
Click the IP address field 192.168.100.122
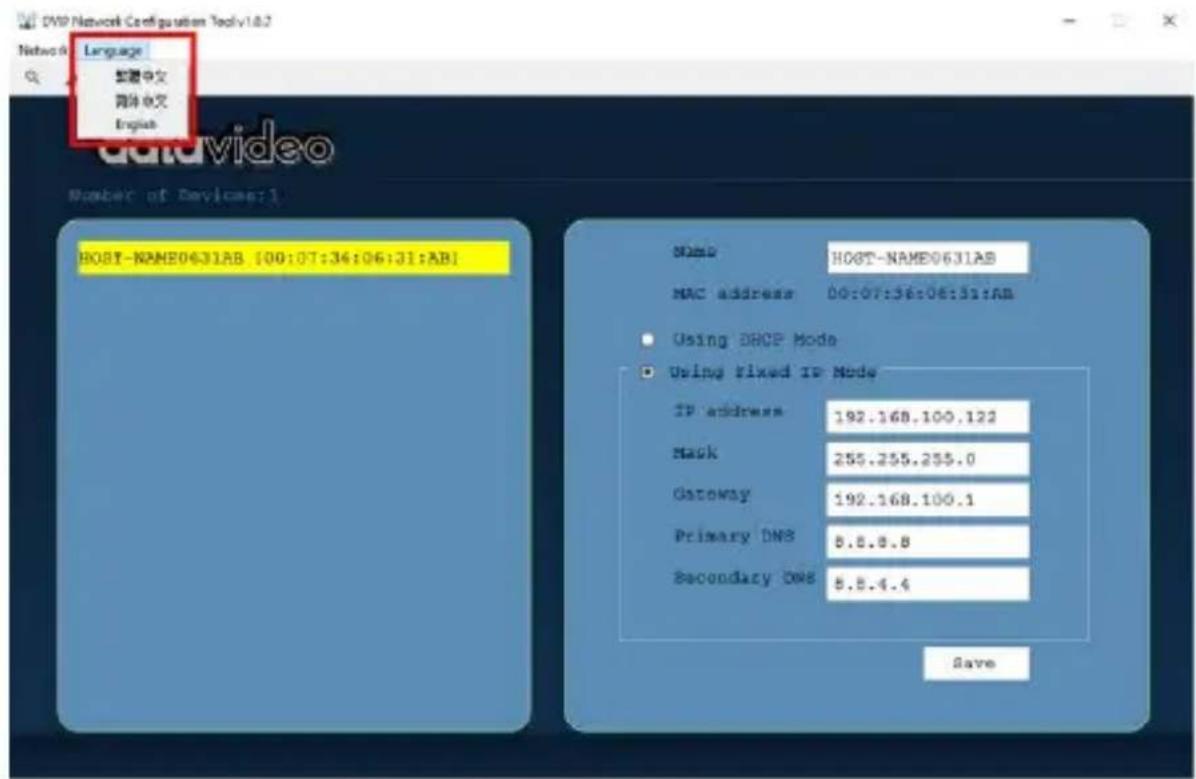pos(928,417)
